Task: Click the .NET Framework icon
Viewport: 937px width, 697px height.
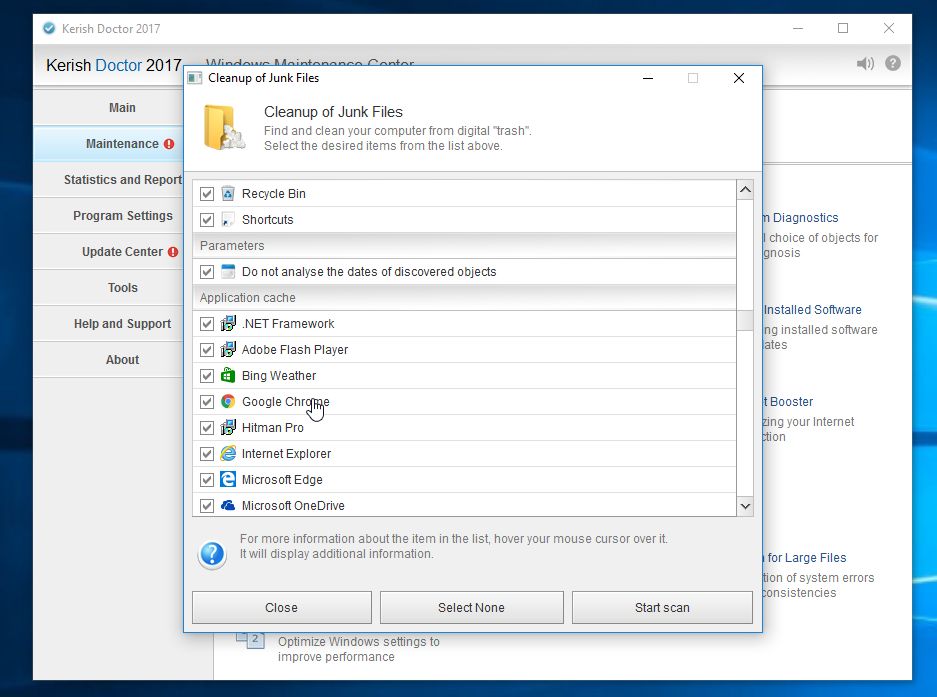Action: [228, 323]
